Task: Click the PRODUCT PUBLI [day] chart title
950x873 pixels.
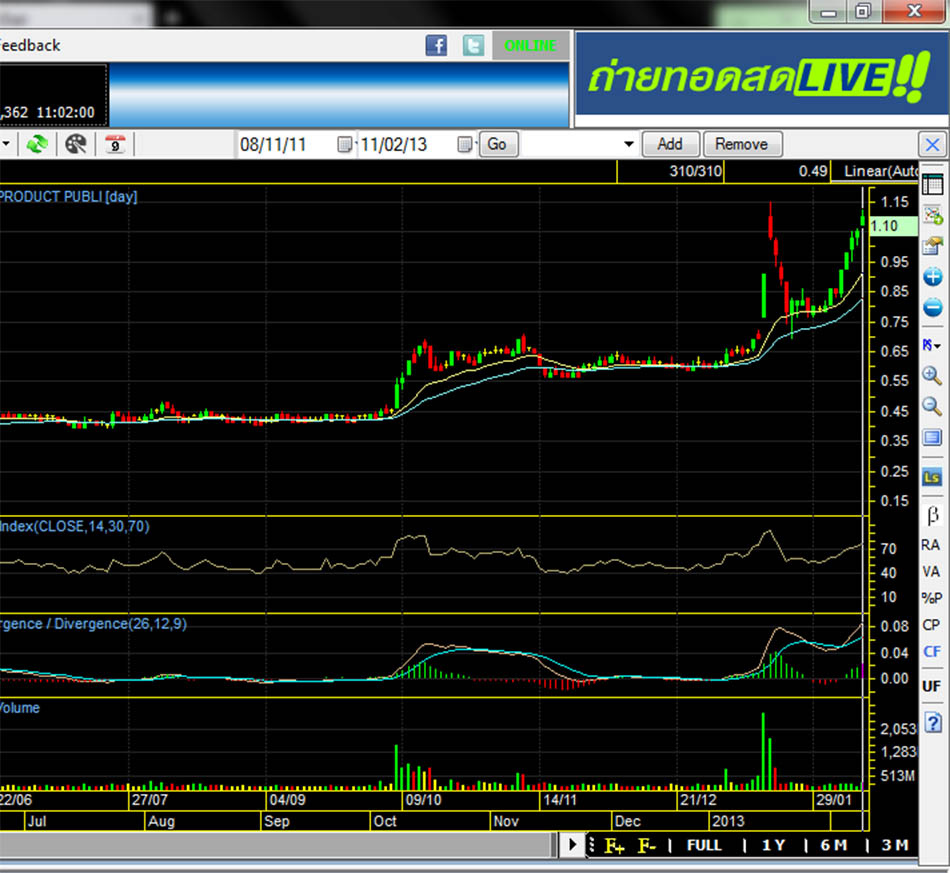Action: coord(68,197)
